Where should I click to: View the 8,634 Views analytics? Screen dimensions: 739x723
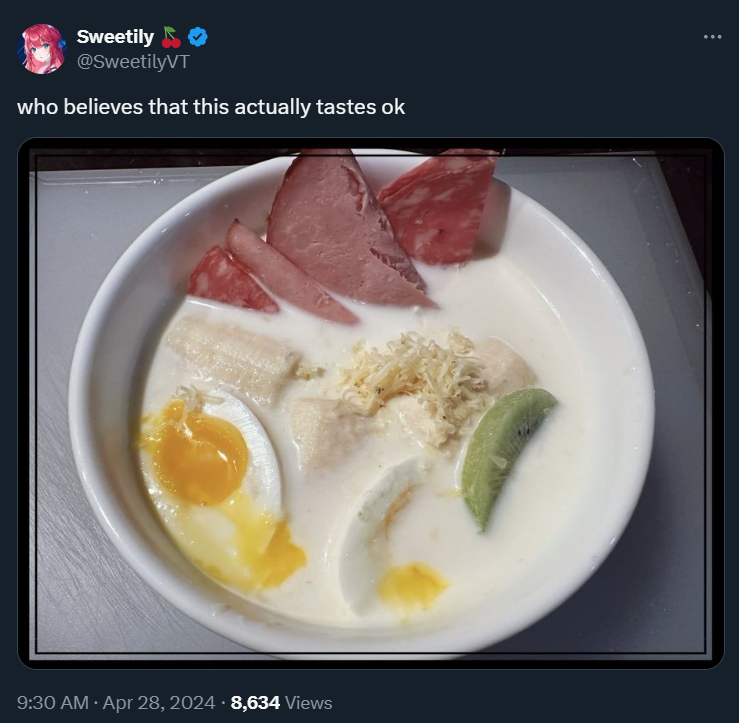tap(281, 703)
